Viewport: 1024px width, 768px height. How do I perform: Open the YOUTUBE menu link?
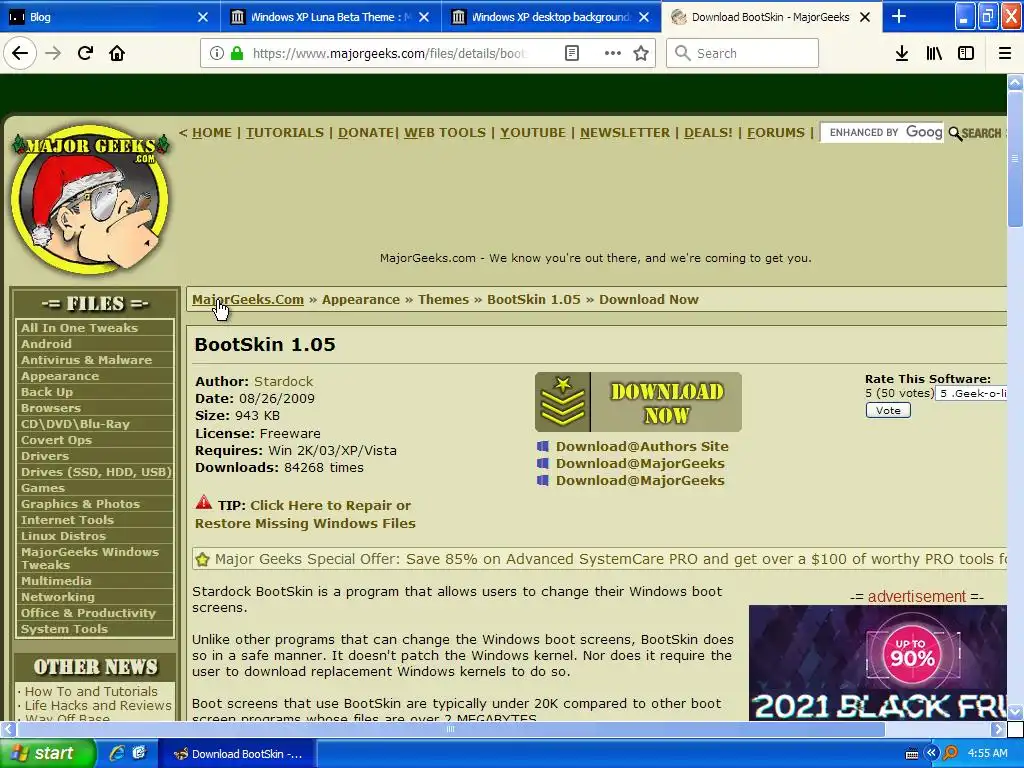point(533,133)
